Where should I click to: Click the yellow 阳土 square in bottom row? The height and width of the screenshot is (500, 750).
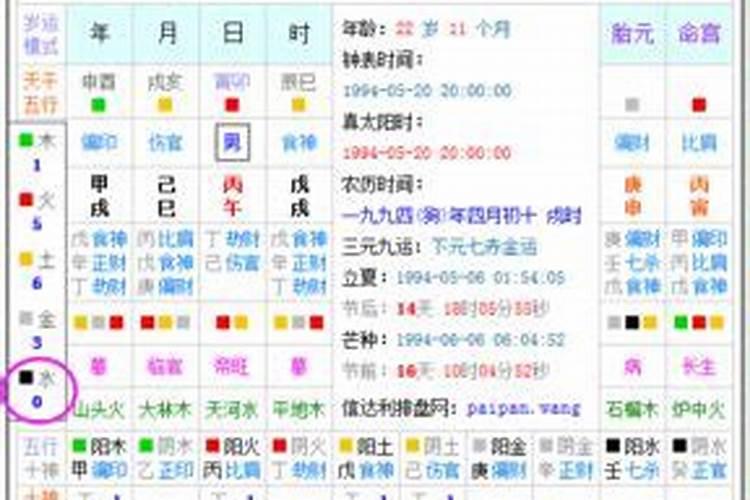[x=346, y=446]
